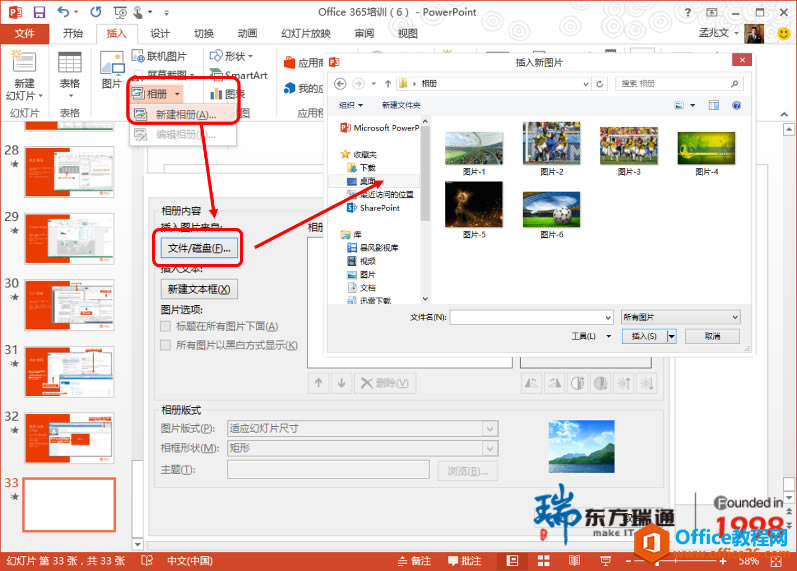Click the Insert (插入) button in dialog
This screenshot has height=571, width=797.
point(644,336)
